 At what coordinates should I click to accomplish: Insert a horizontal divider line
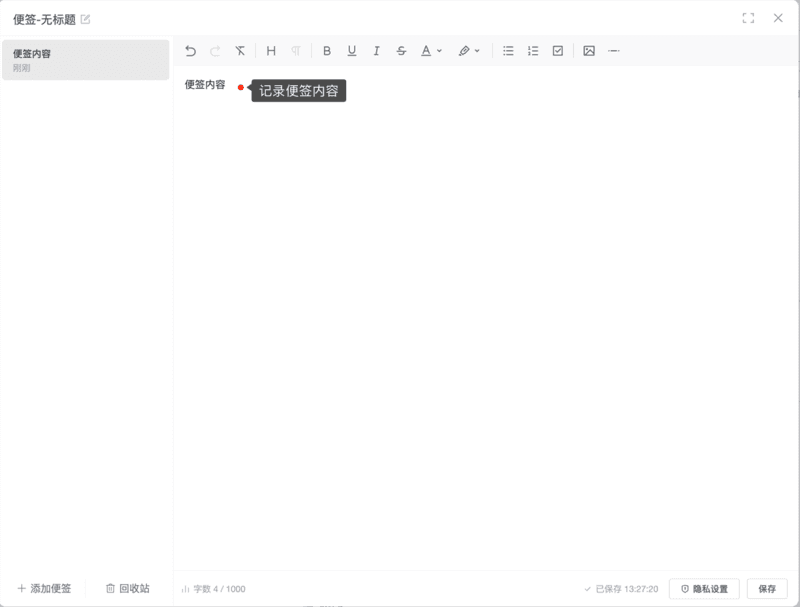[614, 50]
